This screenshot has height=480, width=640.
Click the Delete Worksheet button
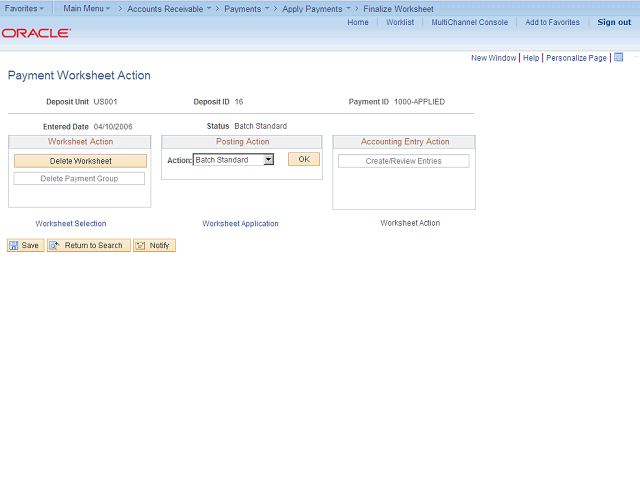[x=80, y=161]
